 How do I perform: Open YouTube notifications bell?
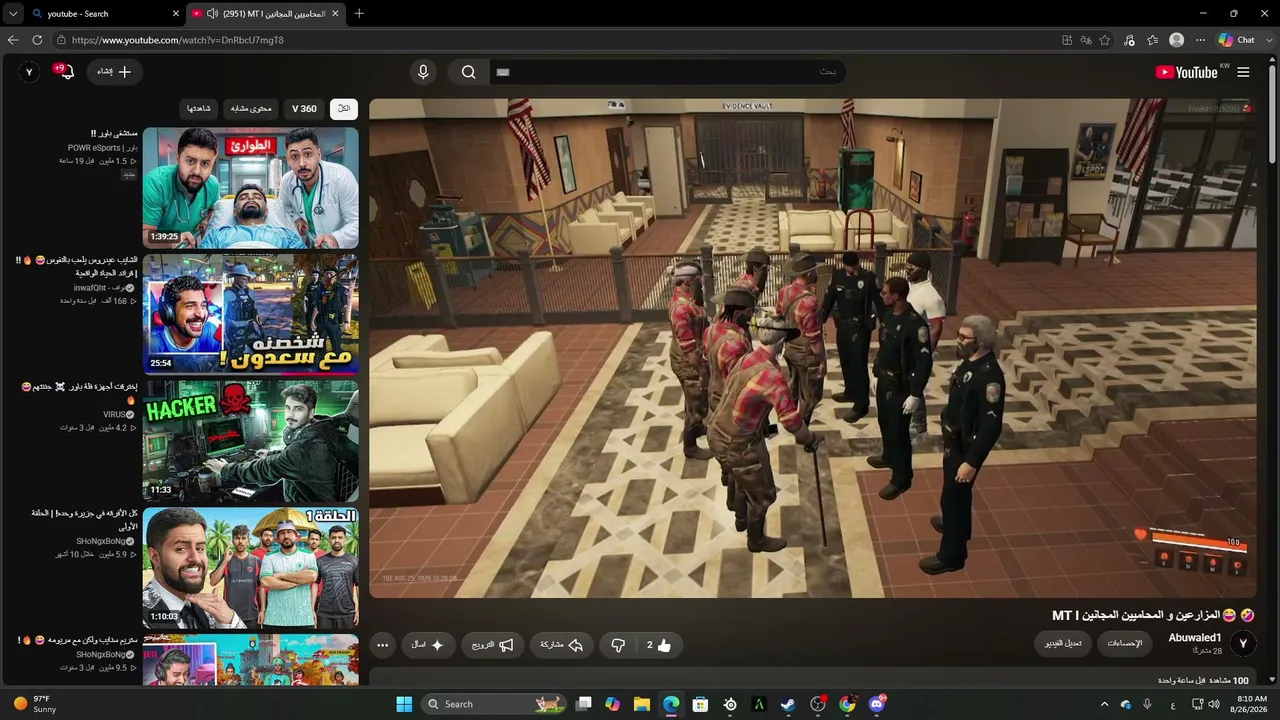66,72
